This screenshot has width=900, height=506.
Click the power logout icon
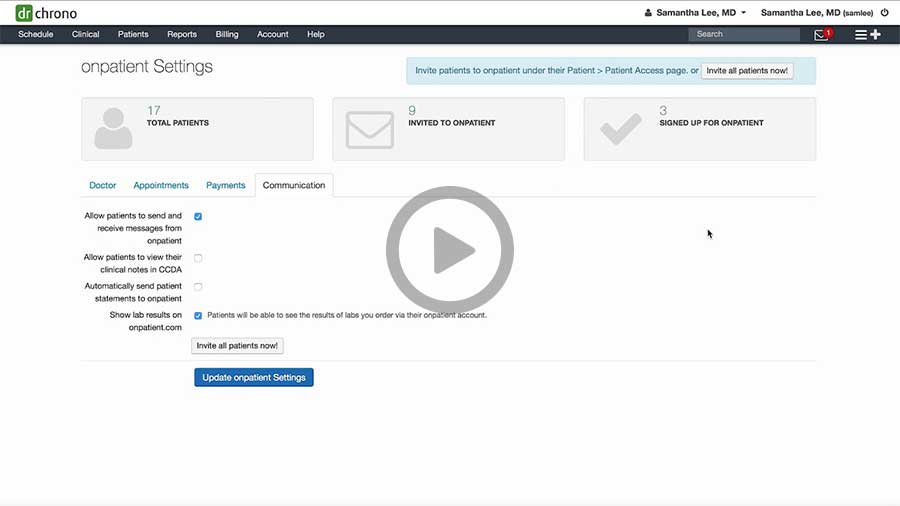pyautogui.click(x=885, y=12)
